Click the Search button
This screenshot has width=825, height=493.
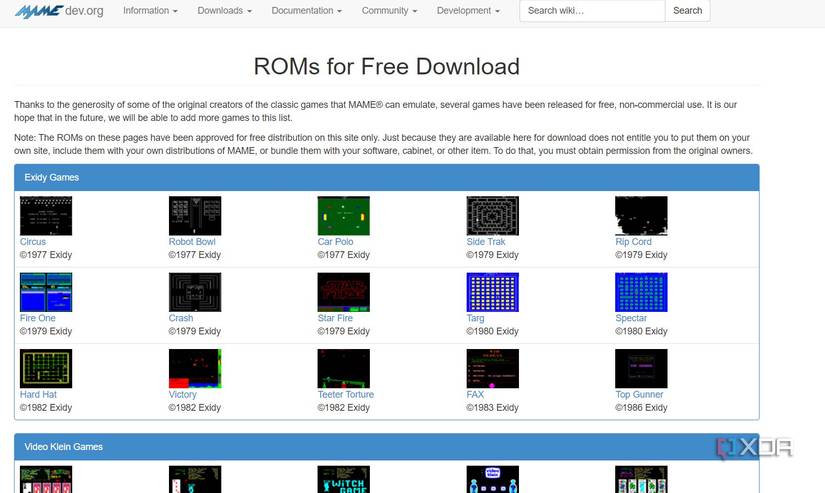click(x=687, y=11)
